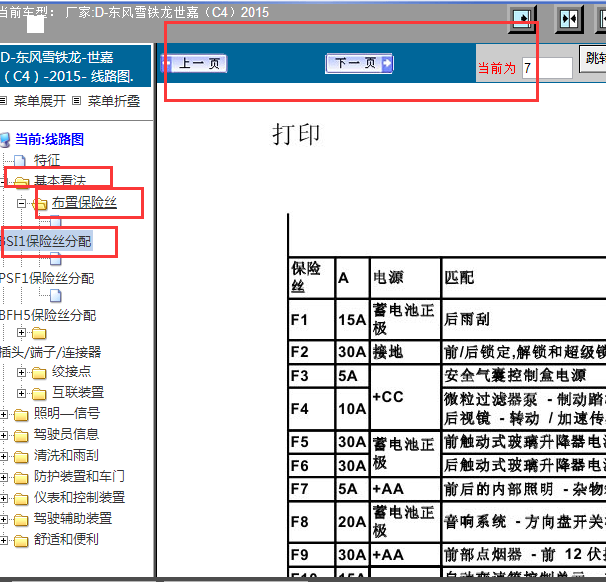Click 当前:线路图 tree root

(49, 139)
